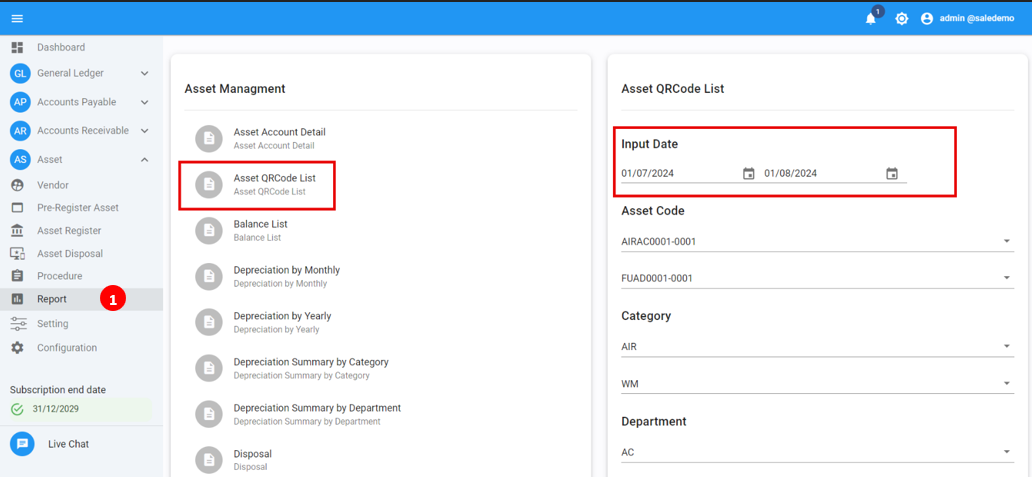Open the hamburger menu icon
Image resolution: width=1032 pixels, height=477 pixels.
click(x=17, y=18)
